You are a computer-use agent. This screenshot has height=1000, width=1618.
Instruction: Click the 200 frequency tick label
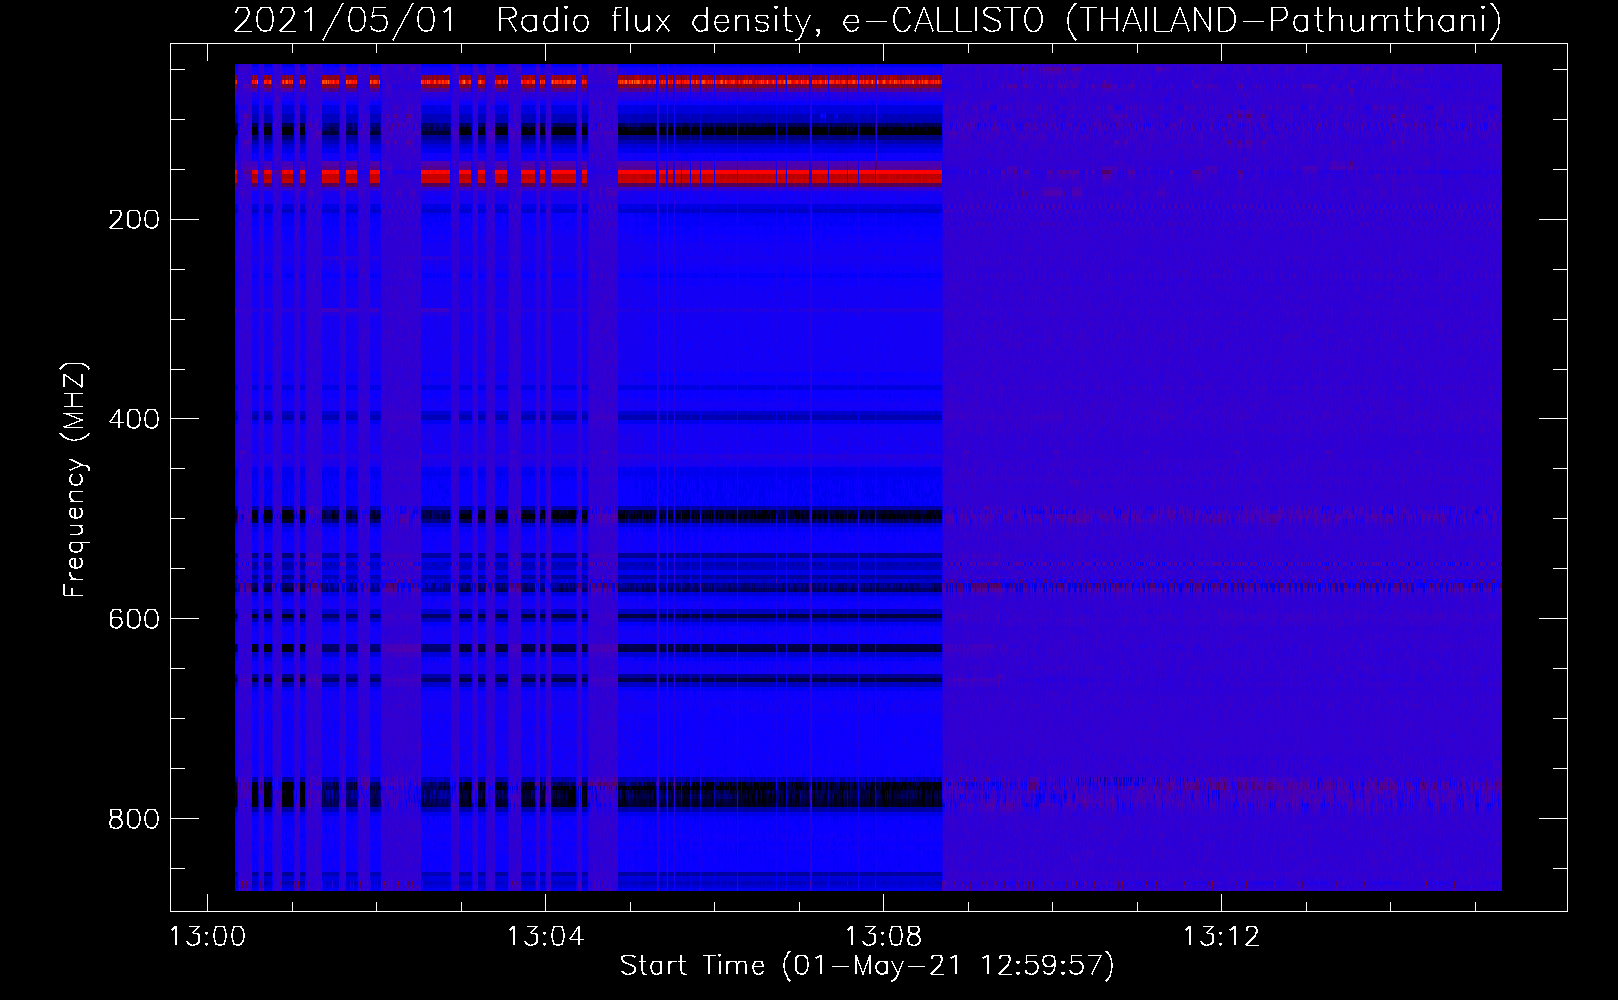(x=133, y=220)
